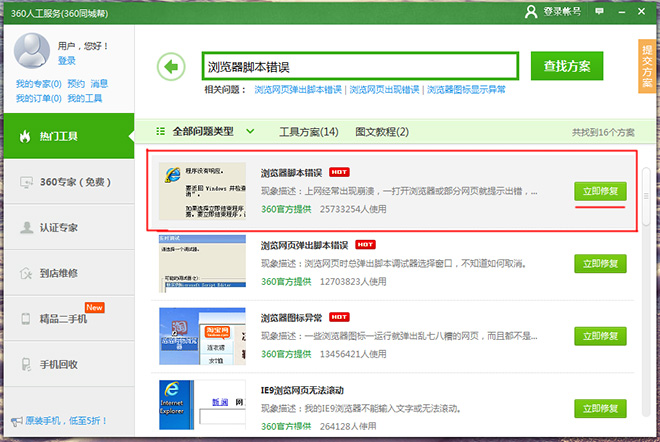Click the house-wrench icon beside 到店维修
The height and width of the screenshot is (442, 660).
pyautogui.click(x=26, y=273)
